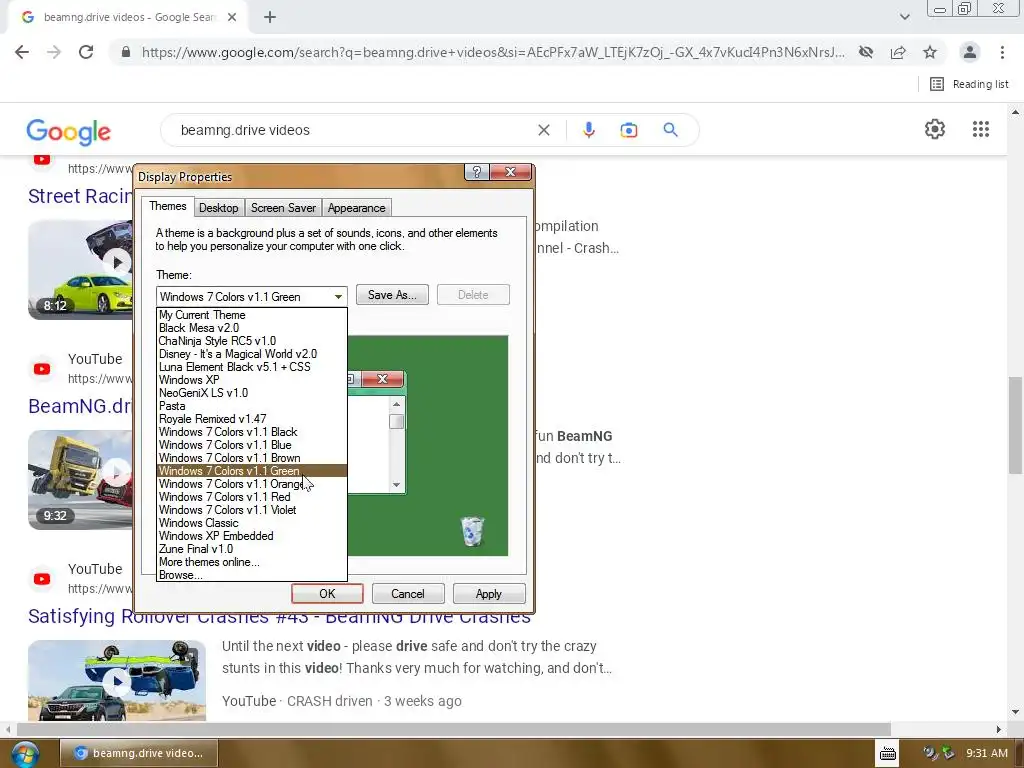Click the share page icon

(x=898, y=52)
